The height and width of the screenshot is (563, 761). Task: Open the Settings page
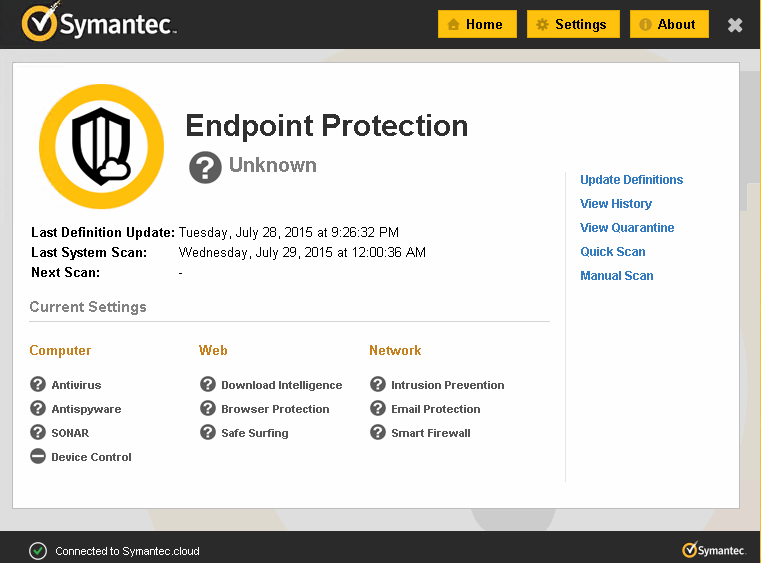click(x=573, y=24)
